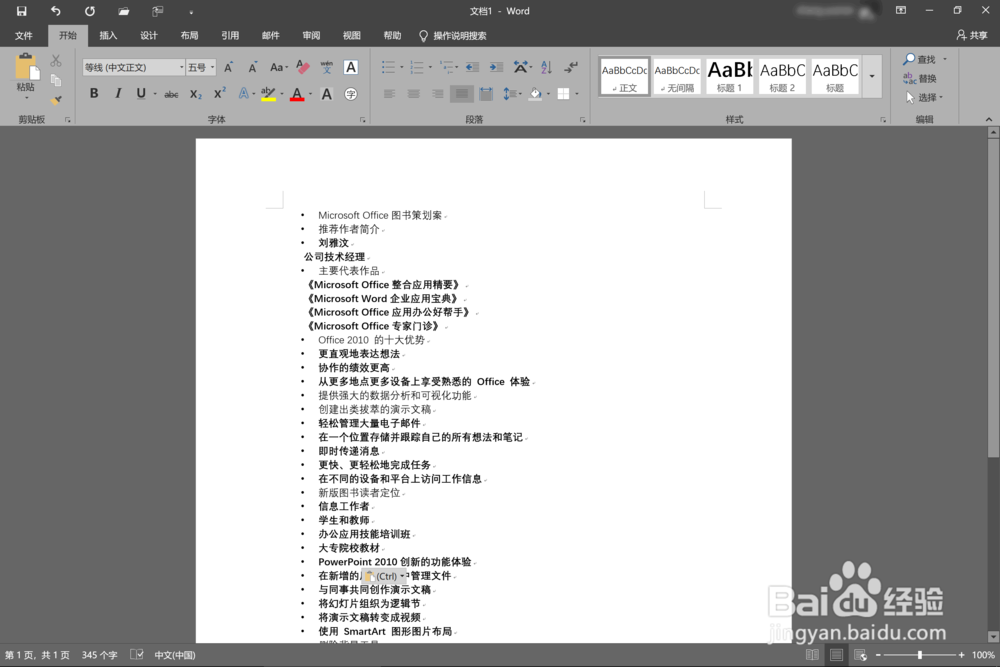Image resolution: width=1000 pixels, height=667 pixels.
Task: Apply red font color
Action: pos(297,94)
